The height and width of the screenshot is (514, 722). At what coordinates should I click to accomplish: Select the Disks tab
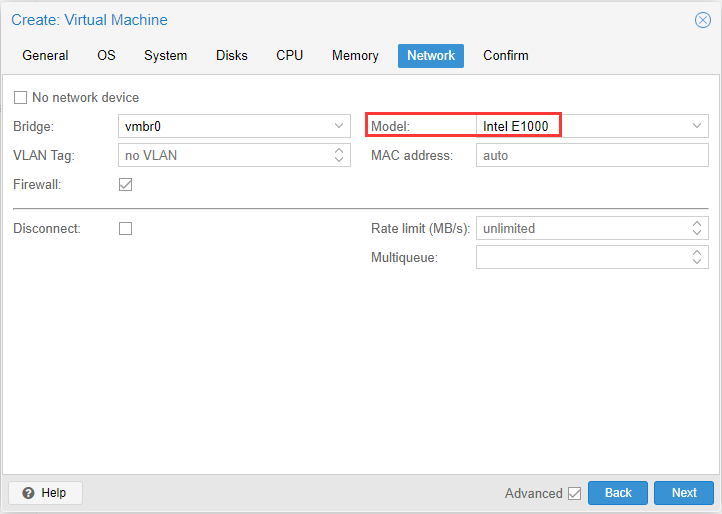pos(232,56)
